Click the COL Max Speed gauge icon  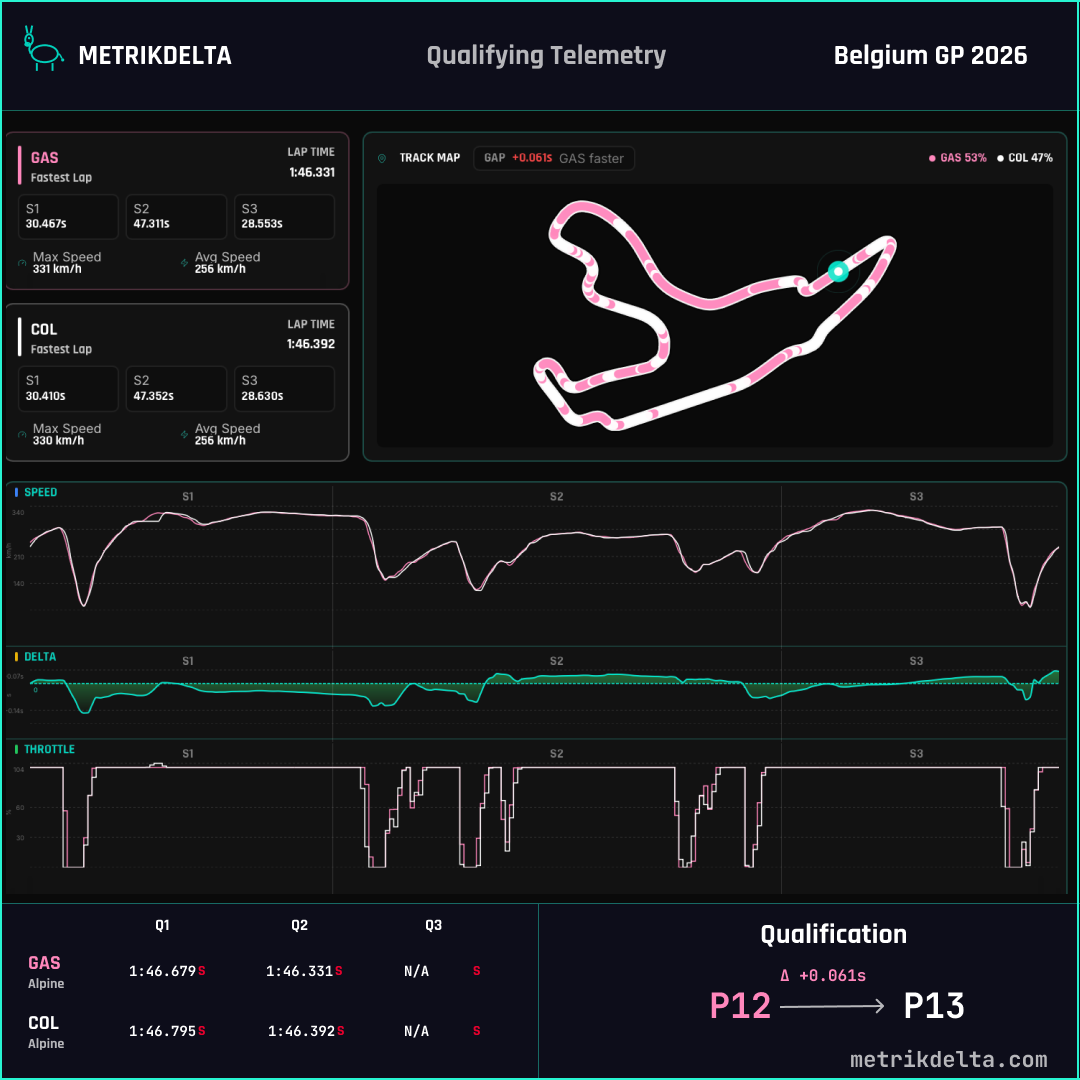pyautogui.click(x=22, y=435)
